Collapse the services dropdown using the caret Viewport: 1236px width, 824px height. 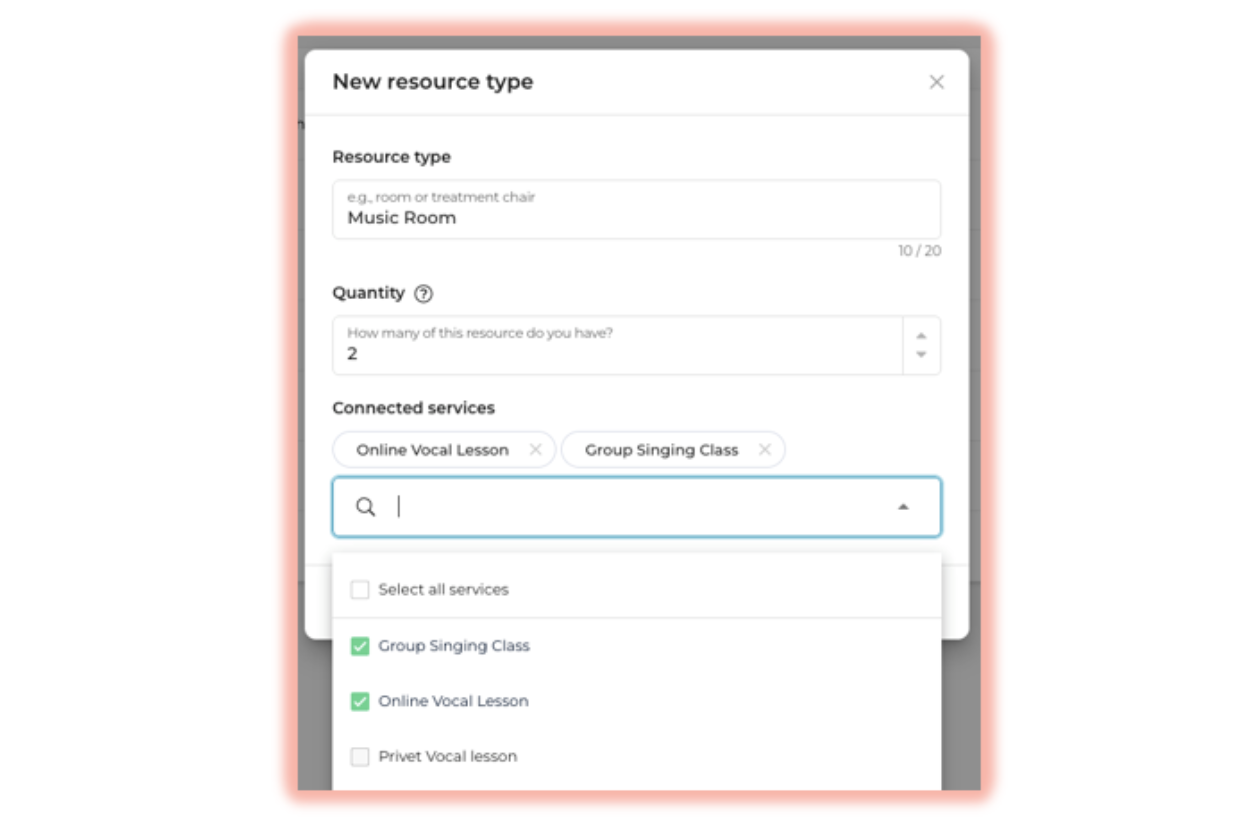(x=903, y=507)
